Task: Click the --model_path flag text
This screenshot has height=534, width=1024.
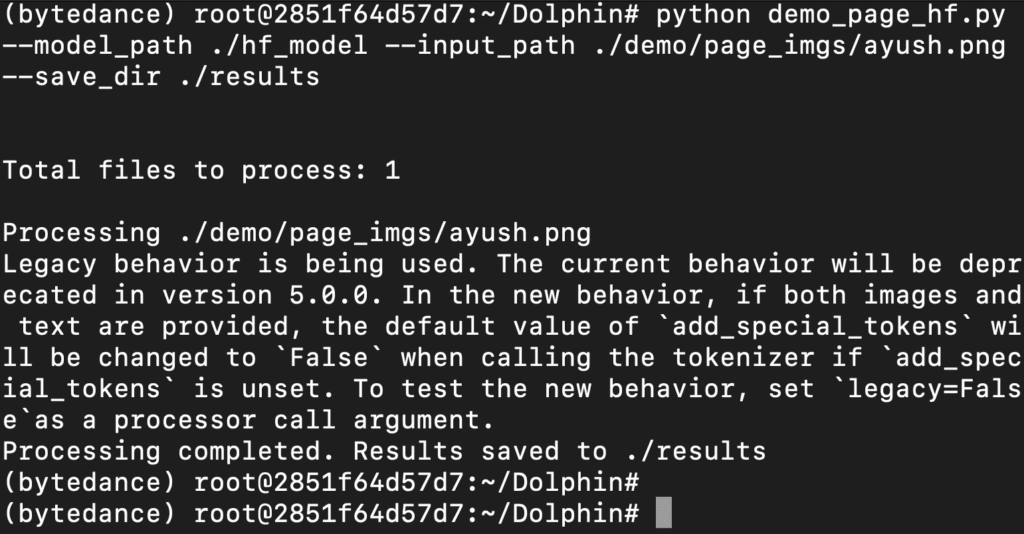Action: (98, 45)
